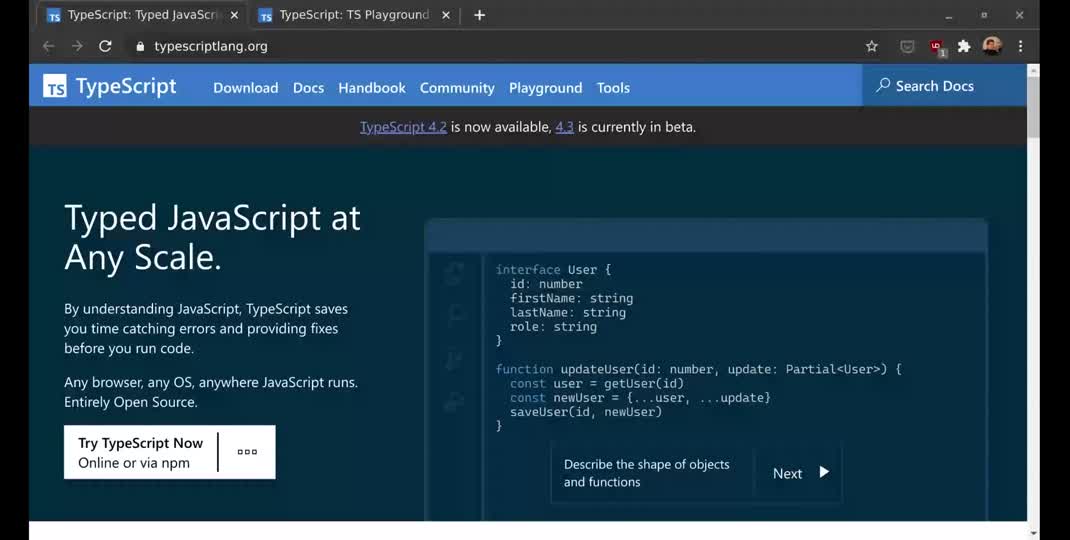The height and width of the screenshot is (540, 1070).
Task: Open the Pocket extension icon
Action: [907, 46]
